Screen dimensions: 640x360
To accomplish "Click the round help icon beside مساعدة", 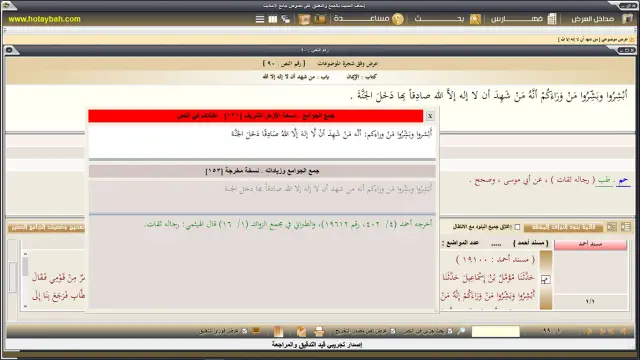I will click(398, 19).
